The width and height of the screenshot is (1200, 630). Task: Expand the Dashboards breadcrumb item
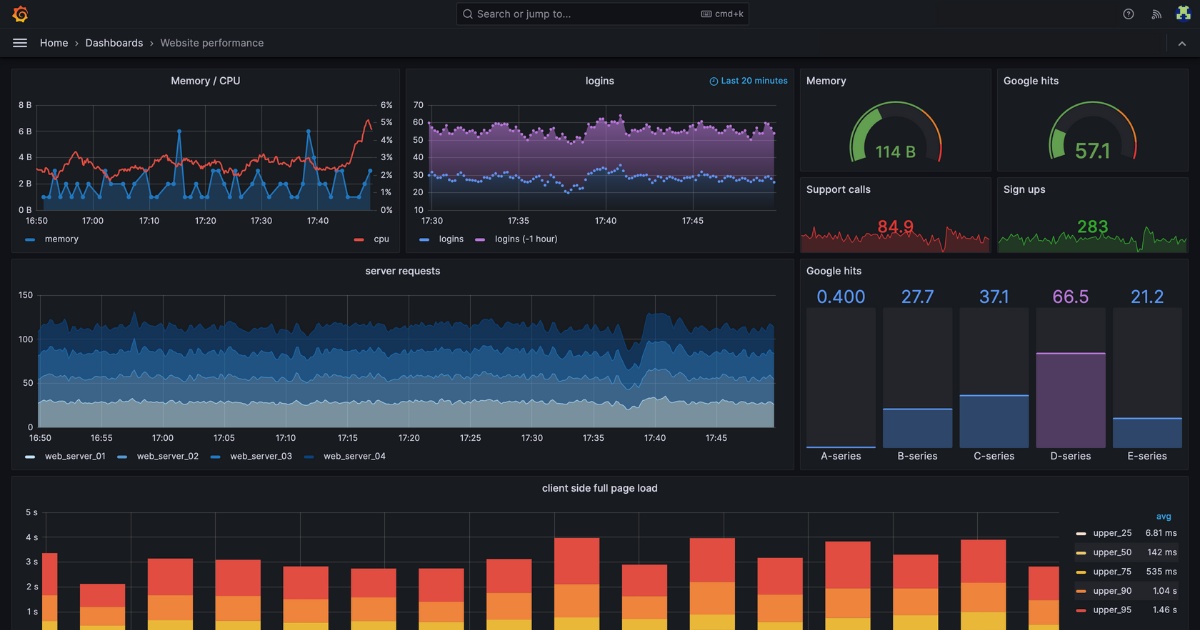(114, 42)
